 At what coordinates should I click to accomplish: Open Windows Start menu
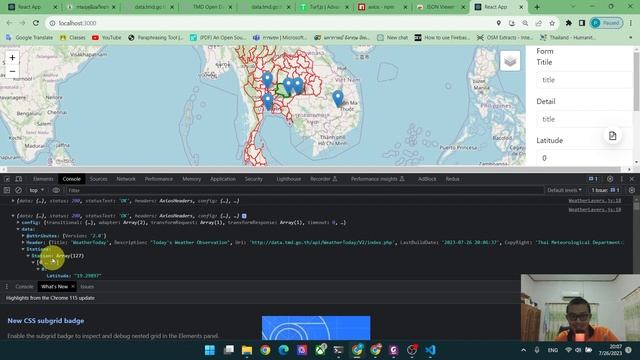210,350
